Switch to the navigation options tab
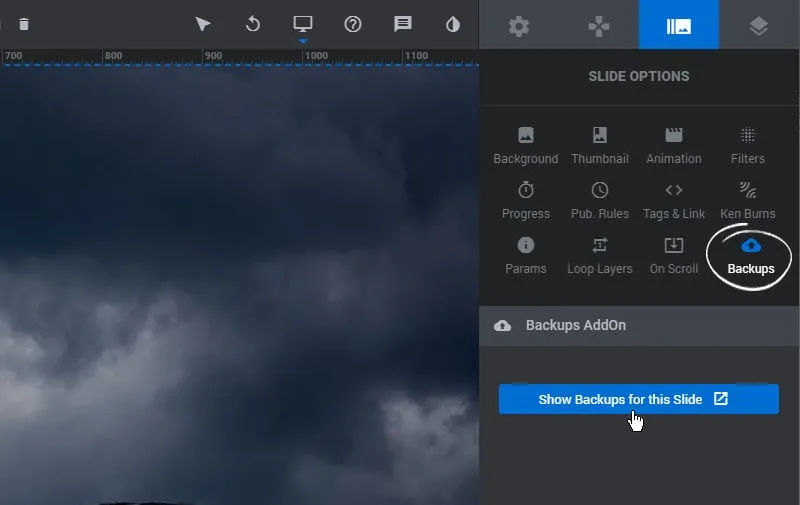 pos(599,26)
